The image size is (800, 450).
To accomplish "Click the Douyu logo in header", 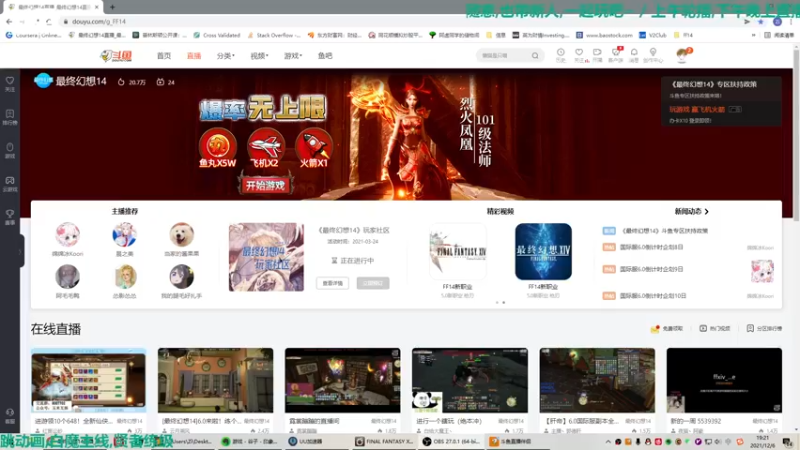I will [117, 56].
